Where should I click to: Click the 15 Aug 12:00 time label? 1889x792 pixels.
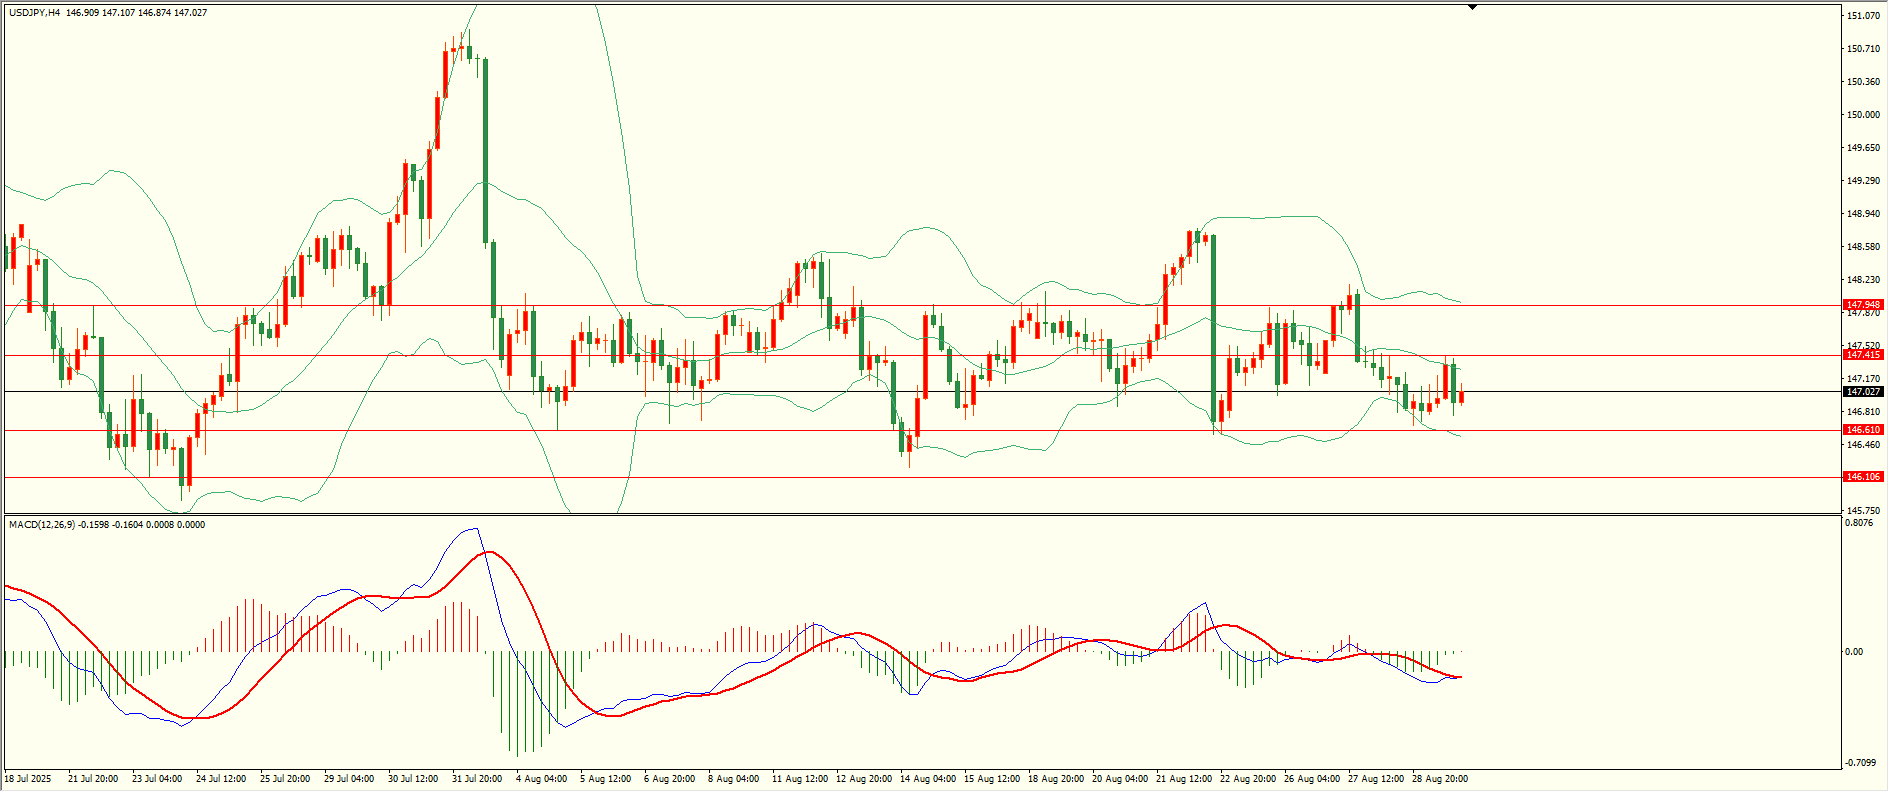click(992, 779)
